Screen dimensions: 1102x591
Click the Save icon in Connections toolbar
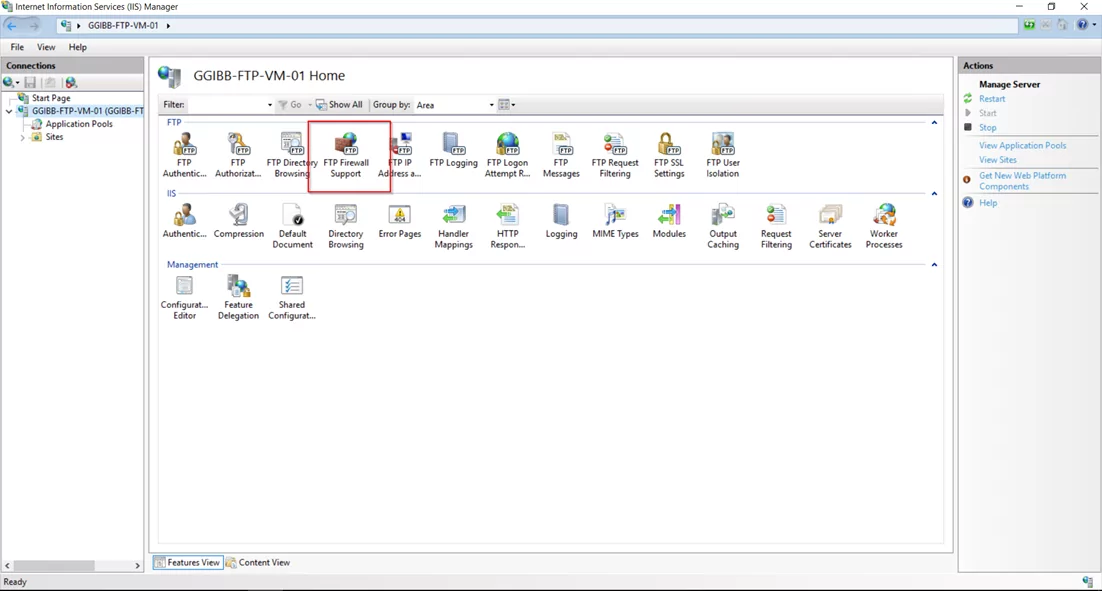(x=30, y=82)
